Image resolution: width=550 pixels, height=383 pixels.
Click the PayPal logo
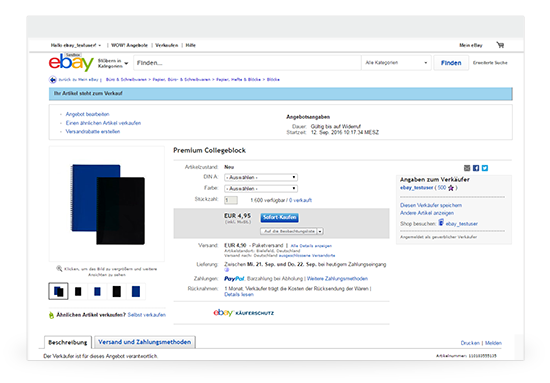tap(234, 278)
